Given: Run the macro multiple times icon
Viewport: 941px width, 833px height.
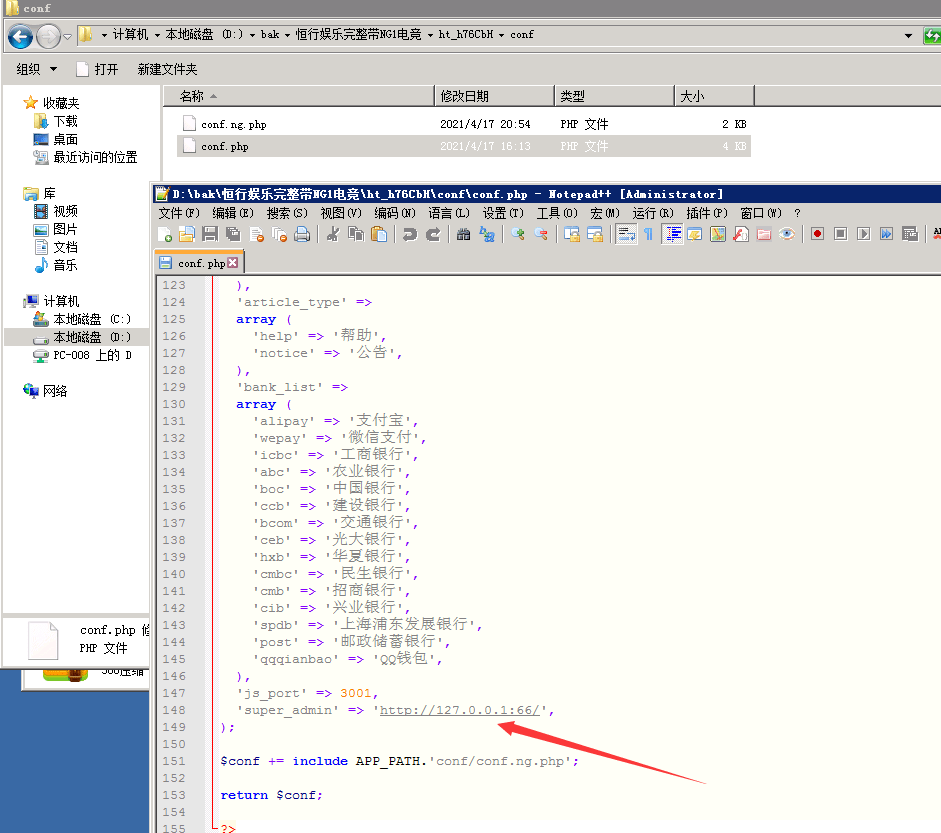Looking at the screenshot, I should pos(886,234).
